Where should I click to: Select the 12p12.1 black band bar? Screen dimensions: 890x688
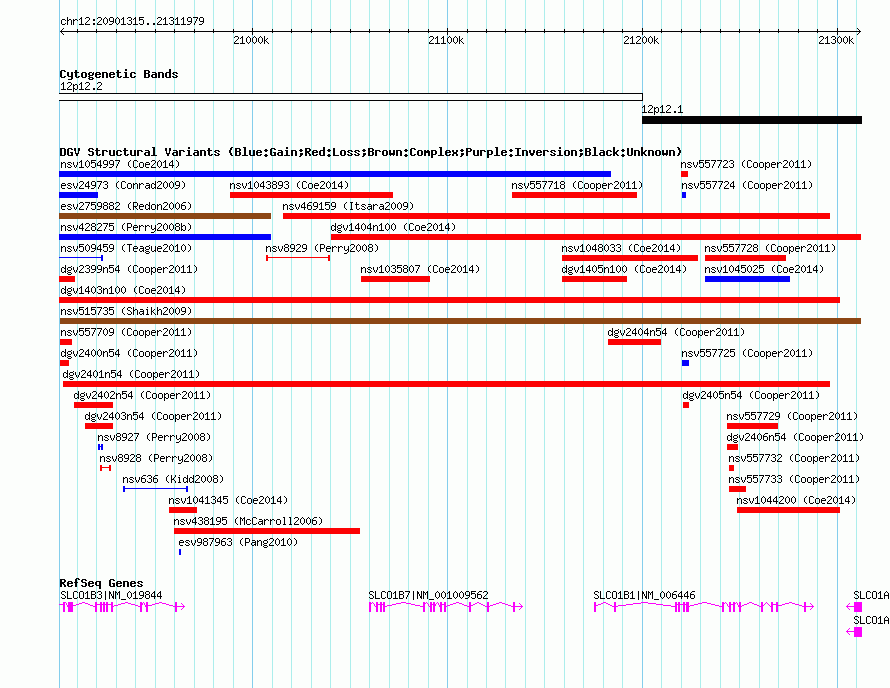coord(752,120)
